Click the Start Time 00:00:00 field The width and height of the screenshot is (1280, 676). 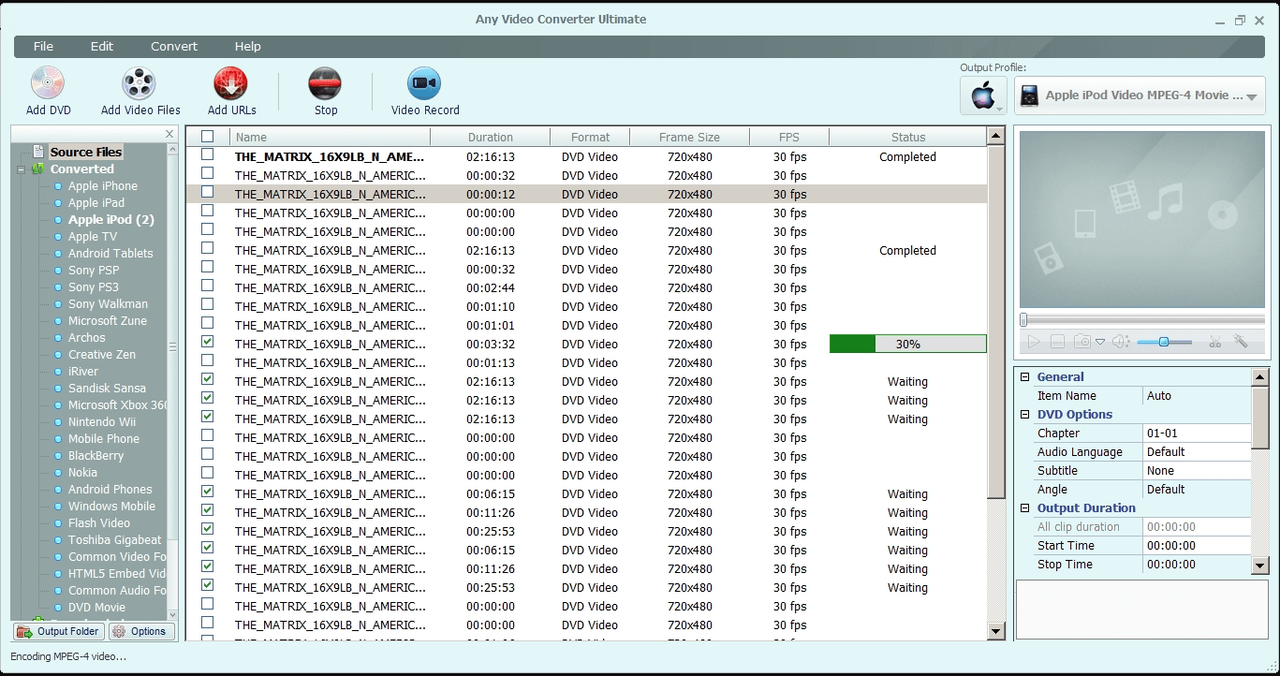[x=1196, y=546]
